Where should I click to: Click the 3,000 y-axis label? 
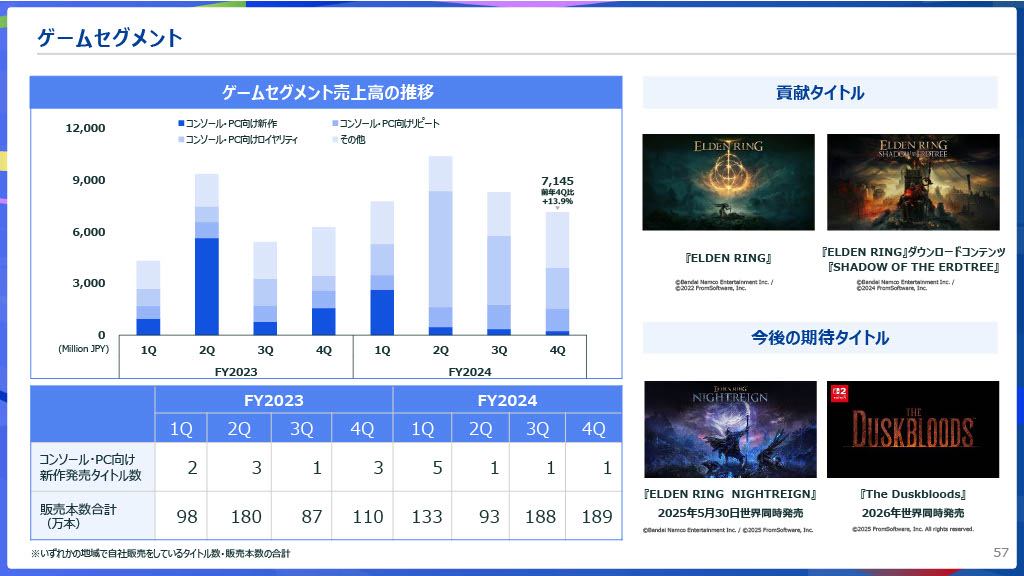click(x=89, y=283)
